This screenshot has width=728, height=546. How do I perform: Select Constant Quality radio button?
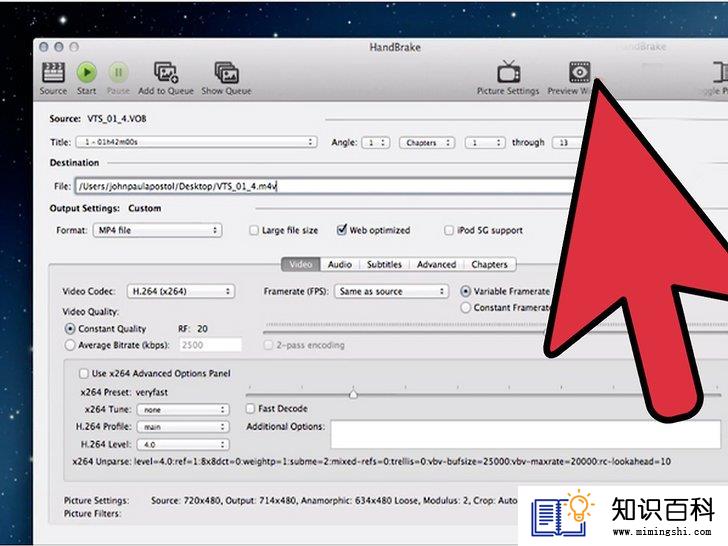pyautogui.click(x=70, y=329)
